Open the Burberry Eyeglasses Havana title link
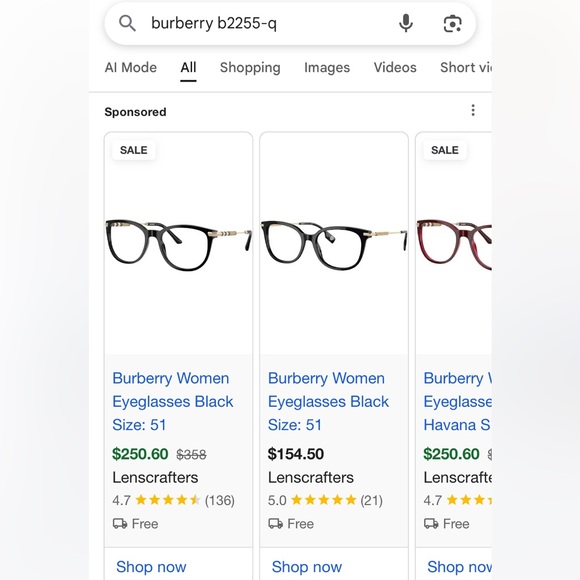The height and width of the screenshot is (580, 580). pyautogui.click(x=458, y=401)
